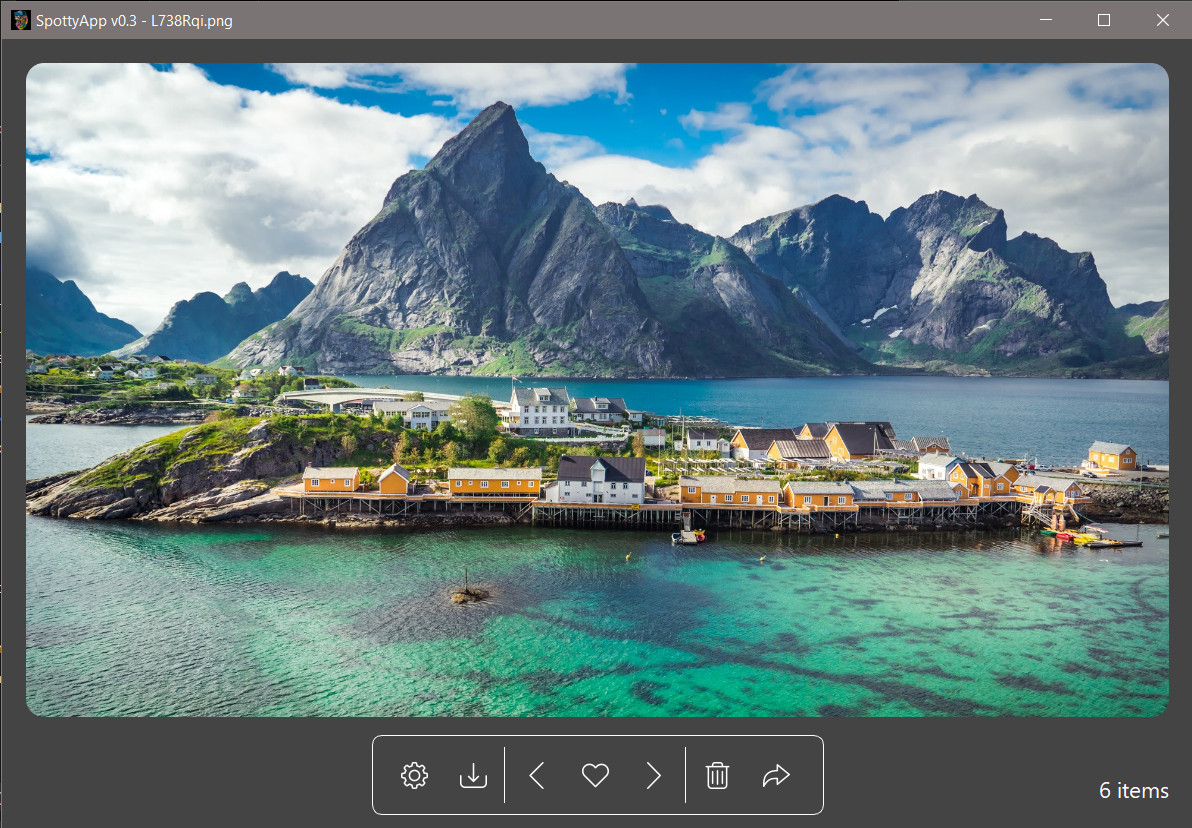
Task: Close the SpottyApp window
Action: tap(1162, 20)
